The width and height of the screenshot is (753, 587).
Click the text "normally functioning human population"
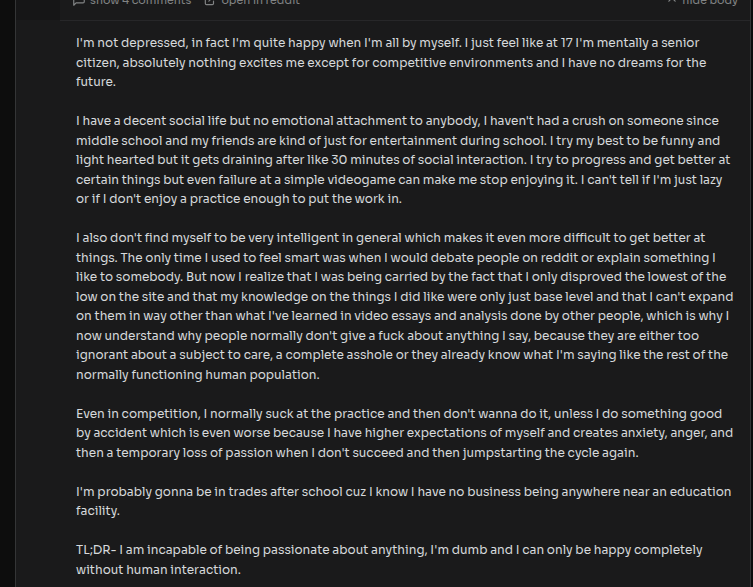pyautogui.click(x=198, y=375)
